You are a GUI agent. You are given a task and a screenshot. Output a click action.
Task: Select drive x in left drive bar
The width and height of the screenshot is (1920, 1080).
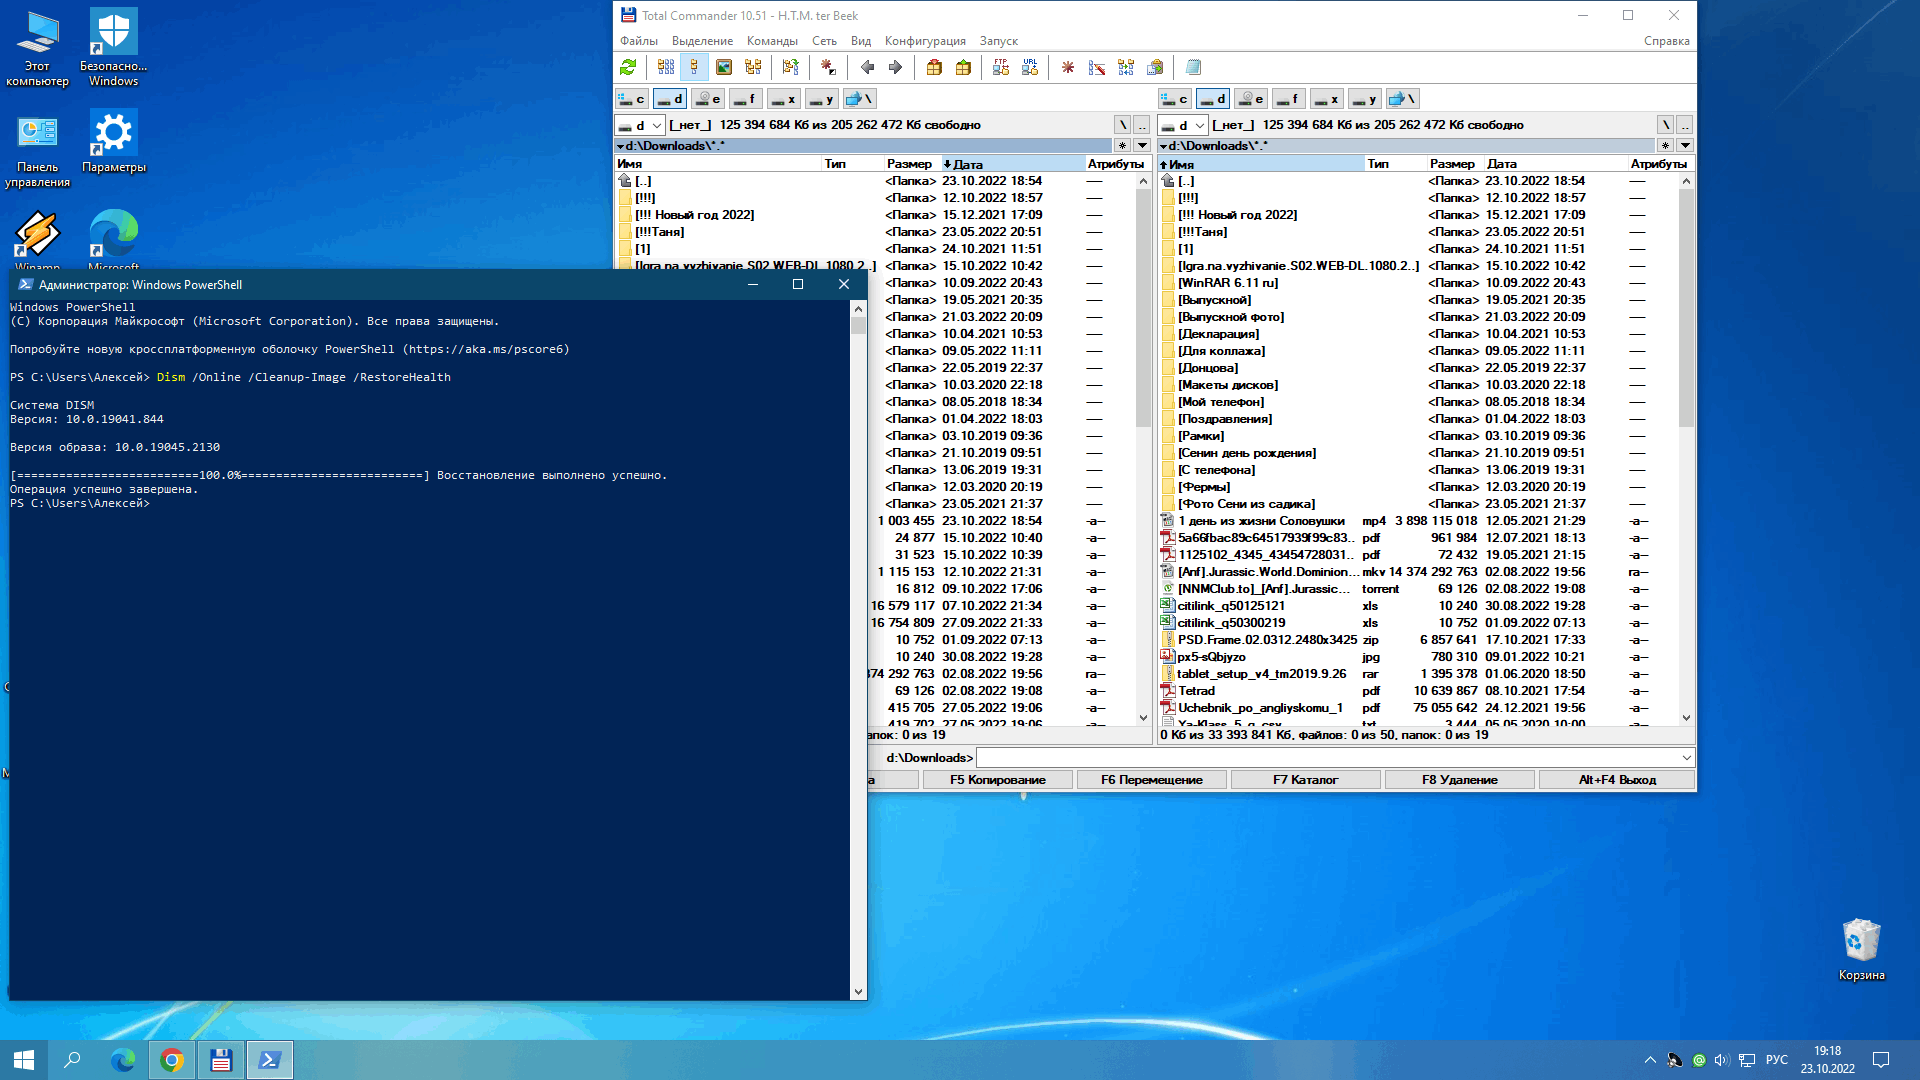(784, 99)
